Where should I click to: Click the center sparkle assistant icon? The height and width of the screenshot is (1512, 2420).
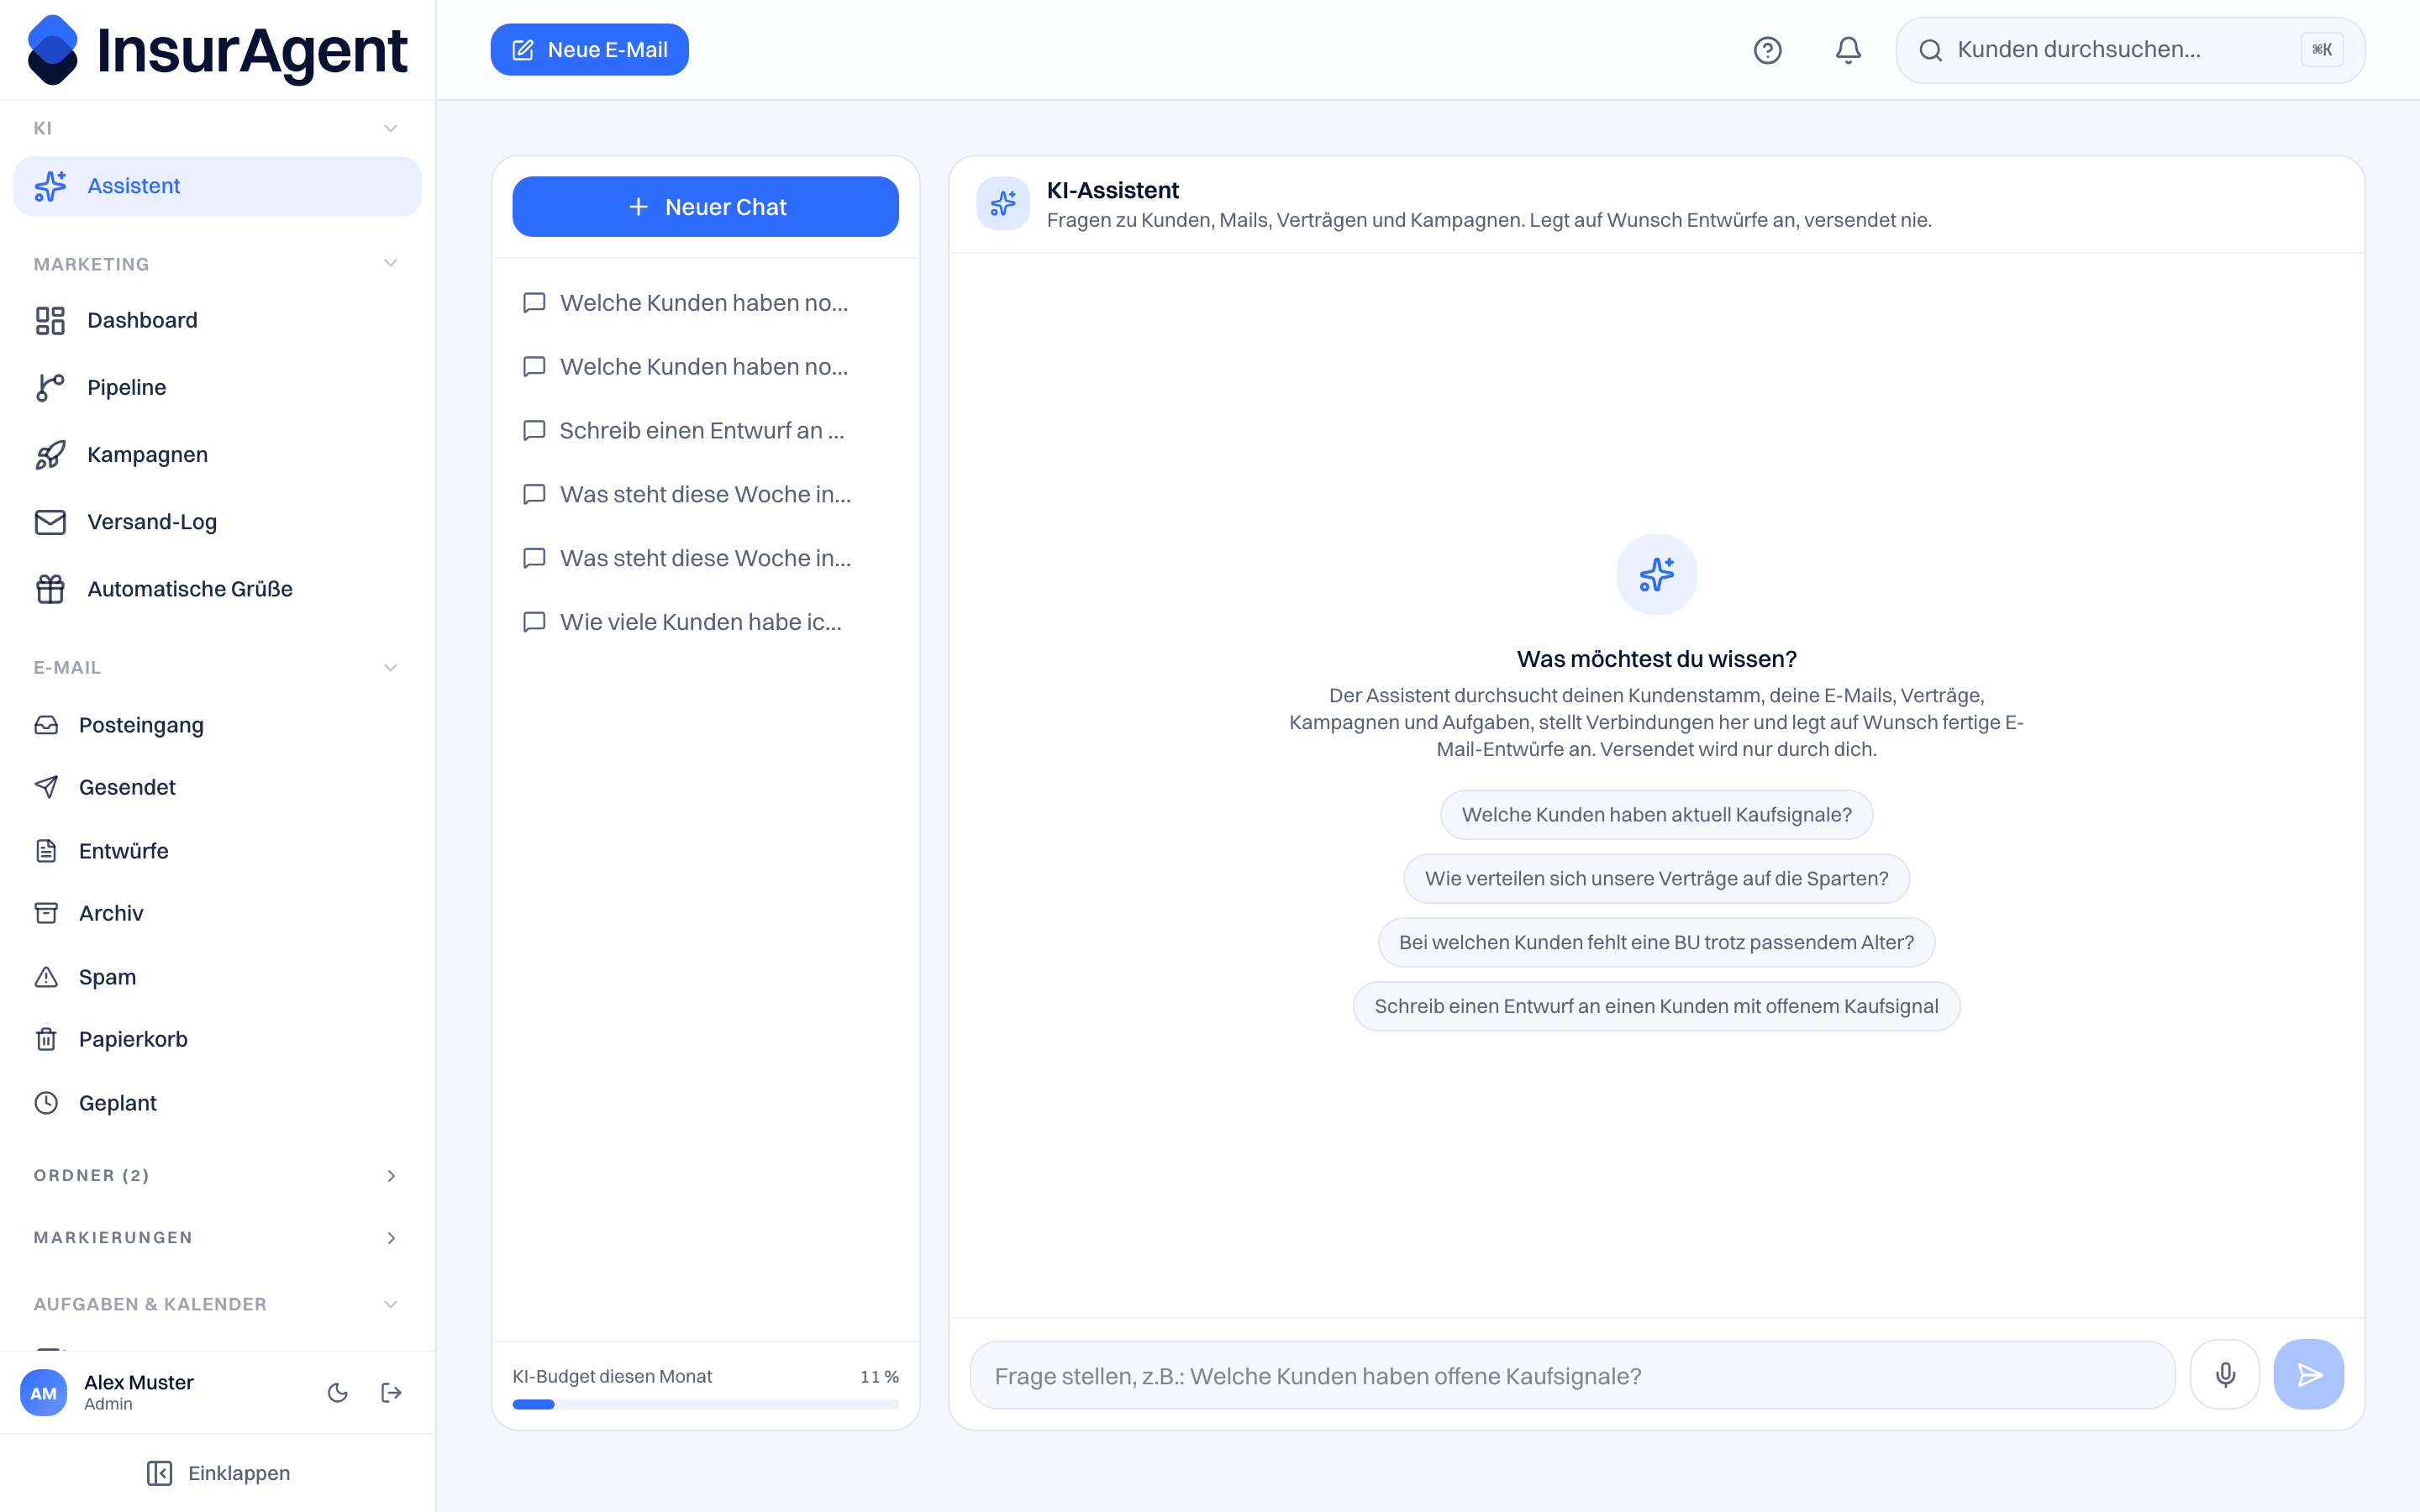1656,575
